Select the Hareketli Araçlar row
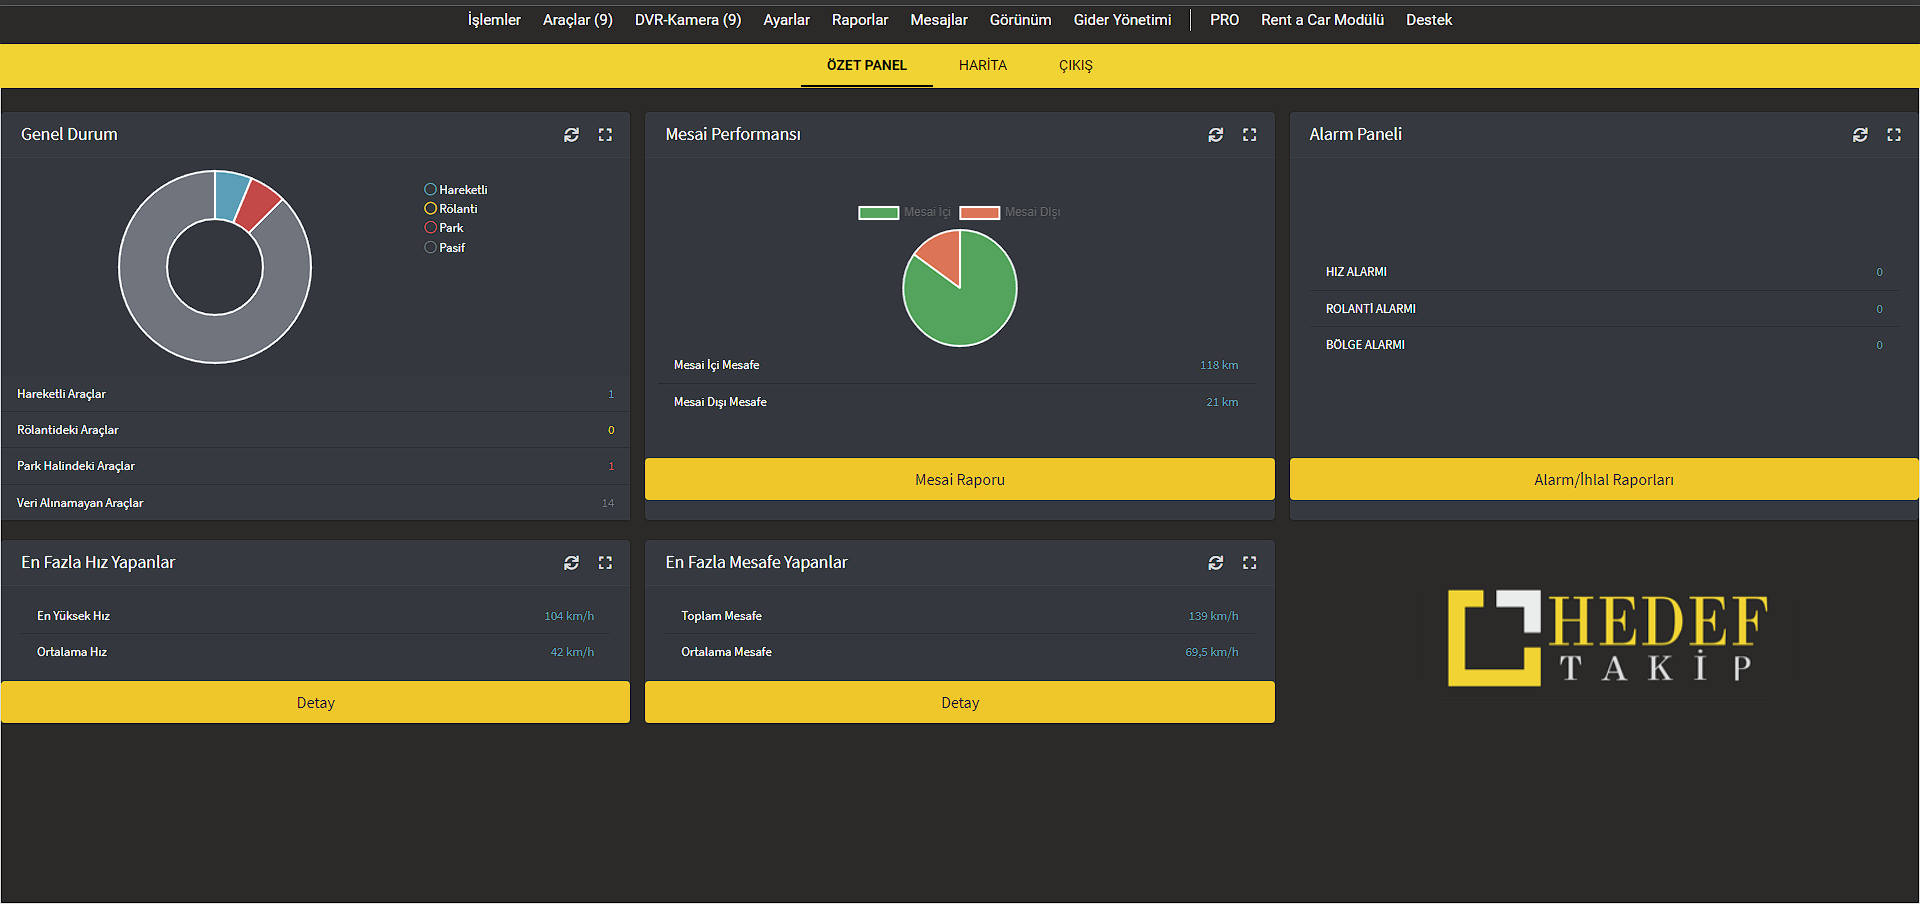Viewport: 1920px width, 904px height. (x=316, y=394)
